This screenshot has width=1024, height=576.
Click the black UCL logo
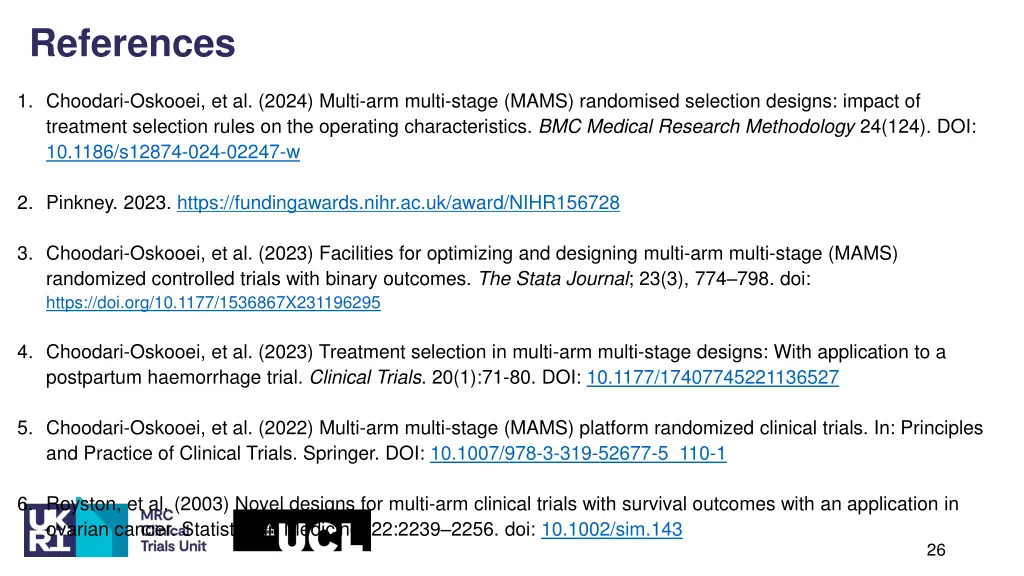point(302,530)
